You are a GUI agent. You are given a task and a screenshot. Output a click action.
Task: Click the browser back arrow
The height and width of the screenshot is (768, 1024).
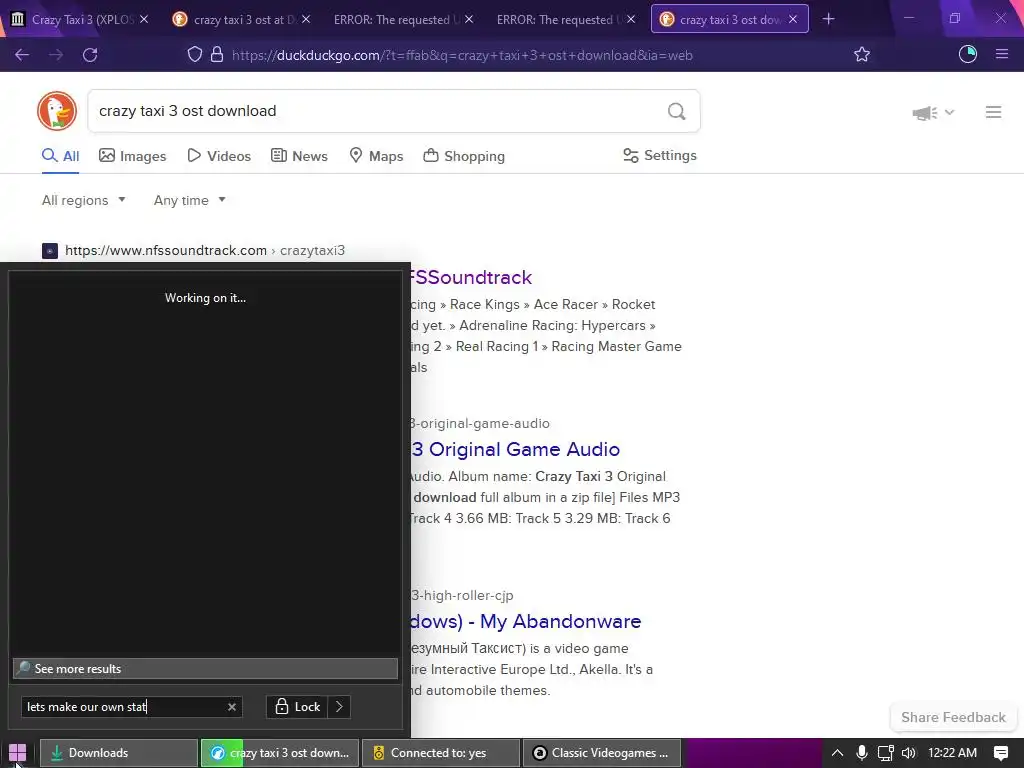click(22, 55)
